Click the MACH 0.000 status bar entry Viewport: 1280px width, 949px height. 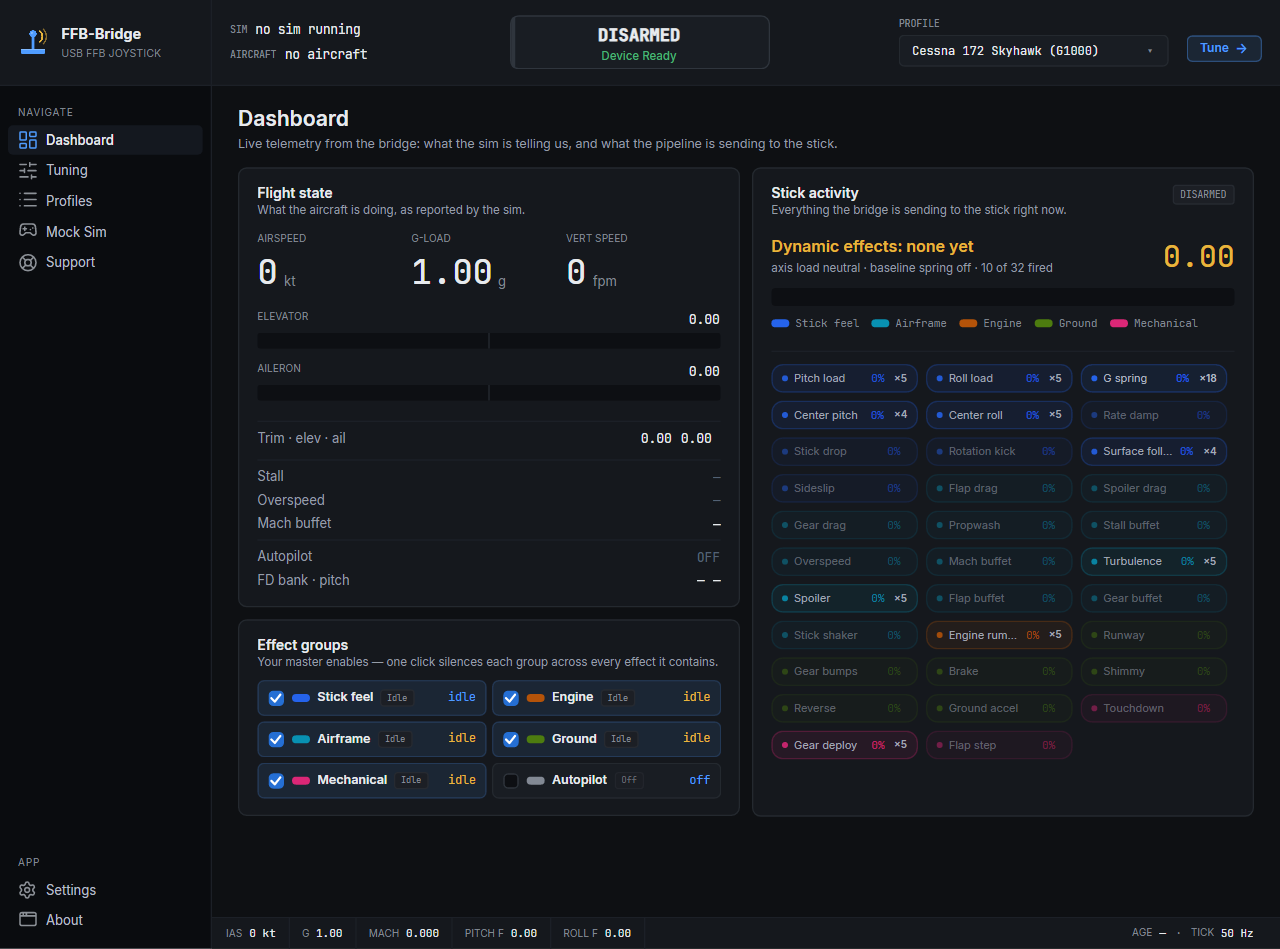coord(404,933)
